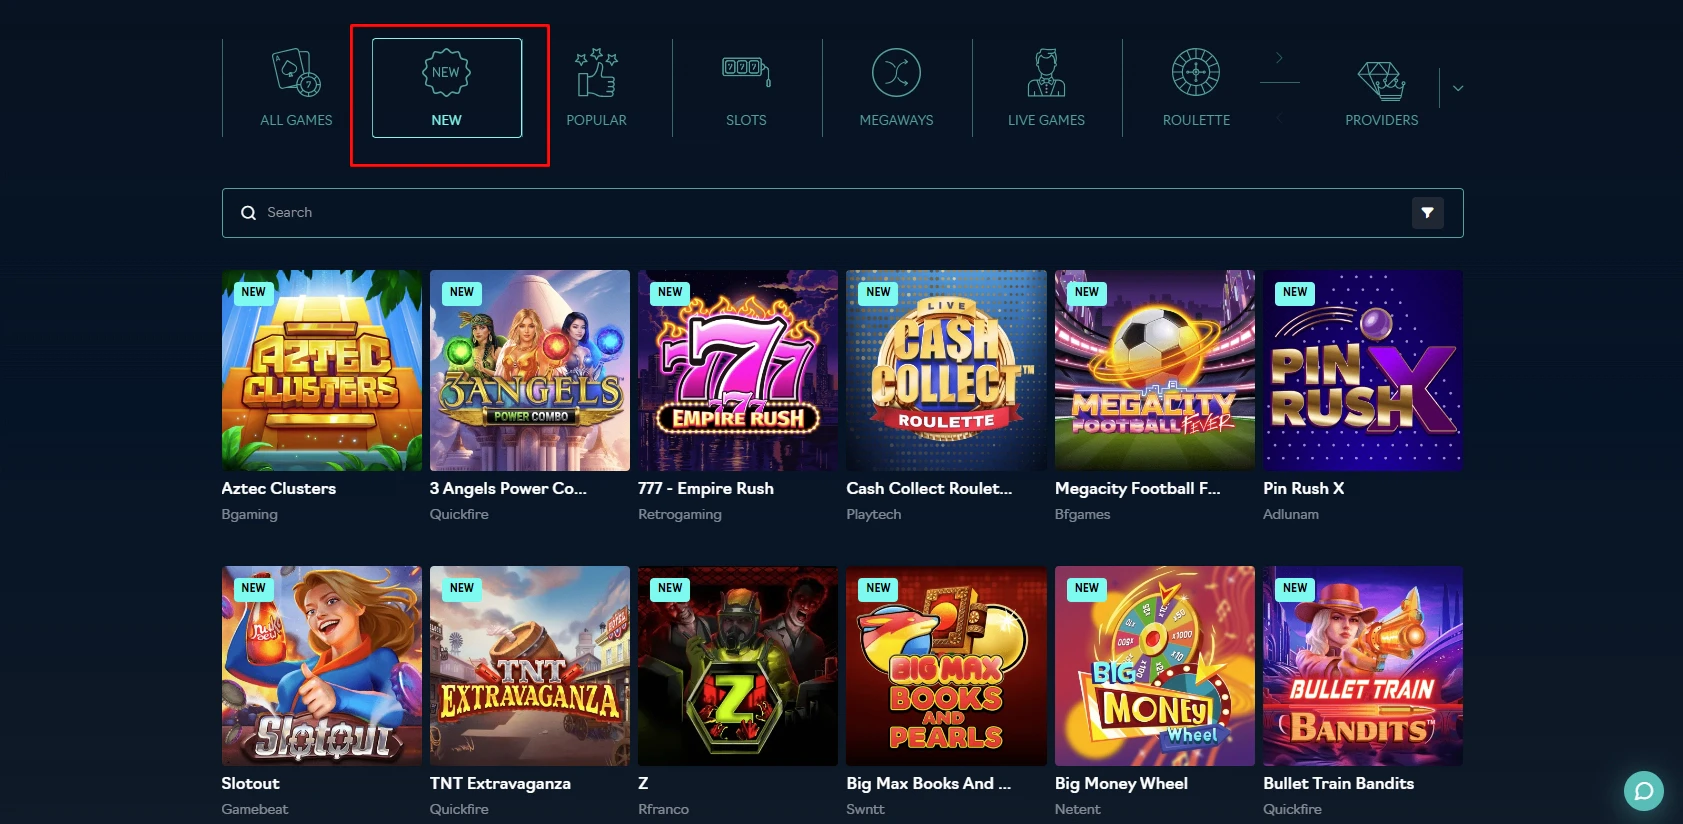The width and height of the screenshot is (1683, 824).
Task: Open TNT Extravaganza thumbnail
Action: click(530, 666)
